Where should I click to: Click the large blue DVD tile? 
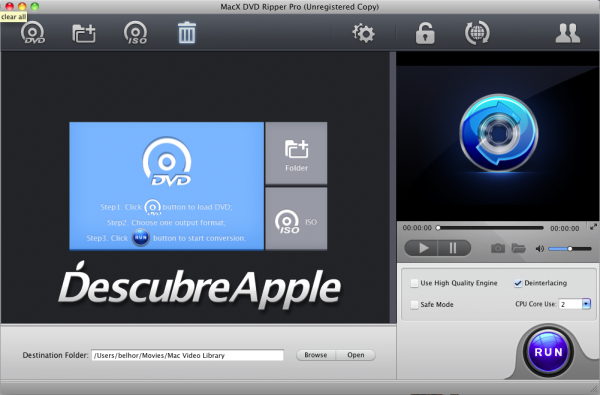pyautogui.click(x=166, y=186)
